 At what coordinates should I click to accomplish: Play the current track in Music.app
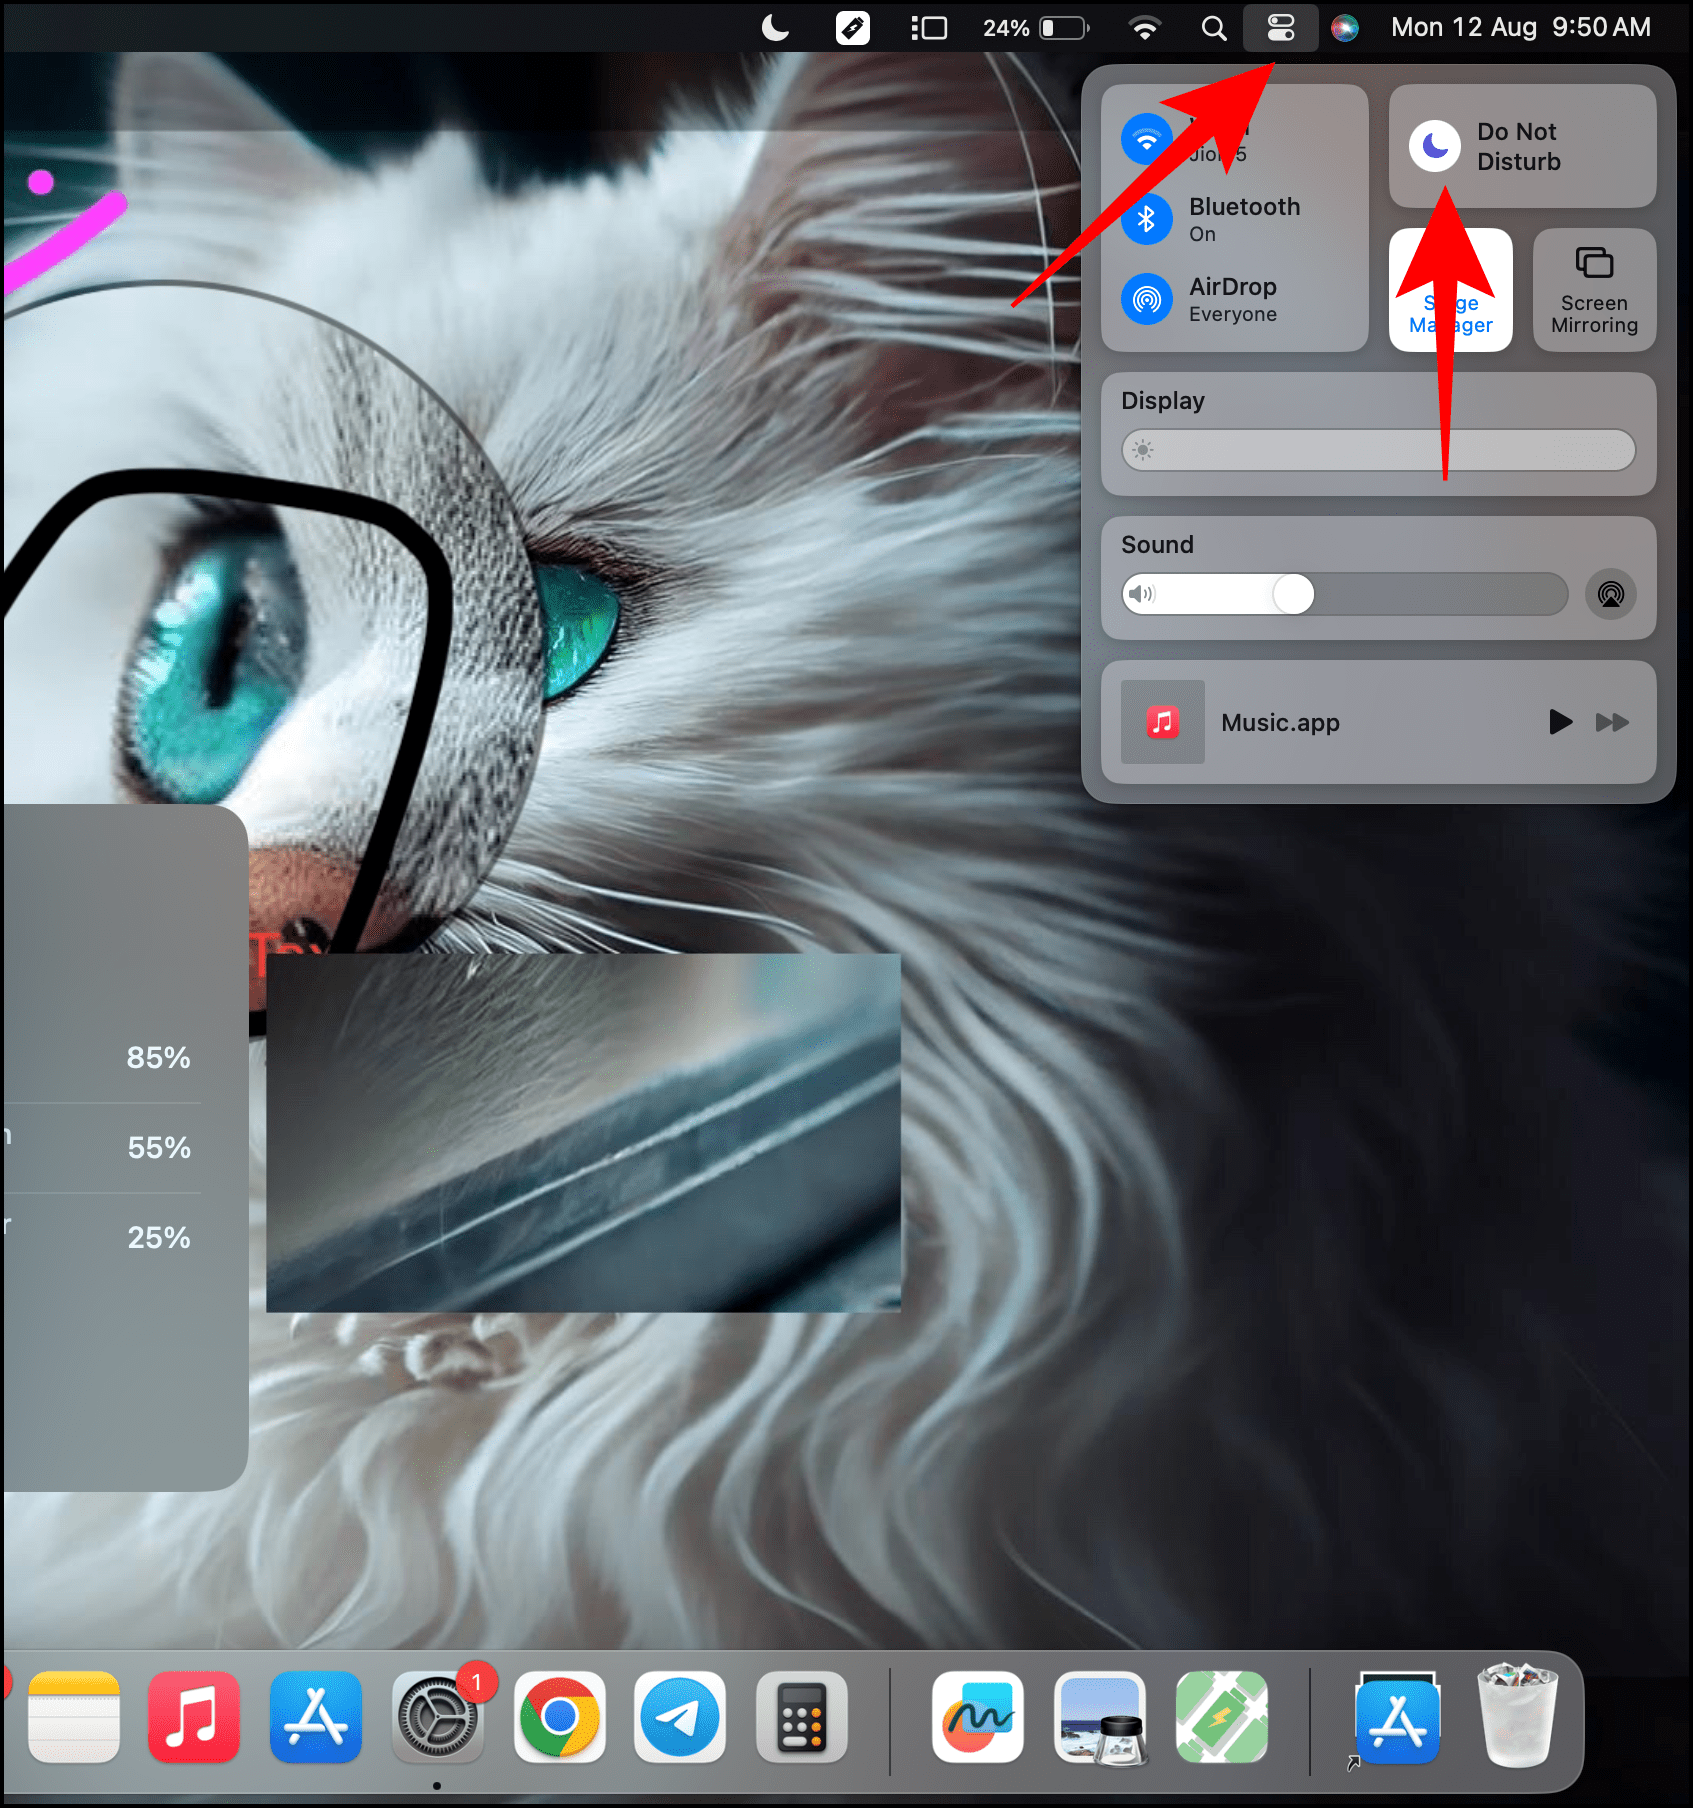1559,722
